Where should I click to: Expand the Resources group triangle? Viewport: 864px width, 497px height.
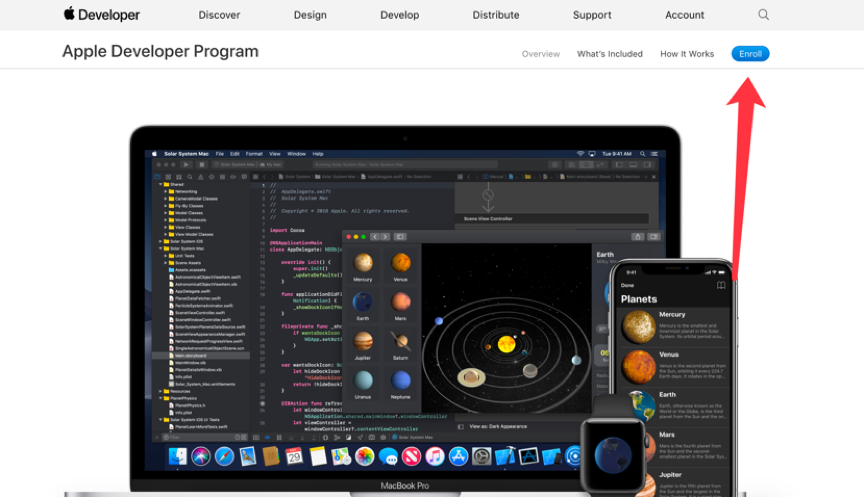pos(160,391)
